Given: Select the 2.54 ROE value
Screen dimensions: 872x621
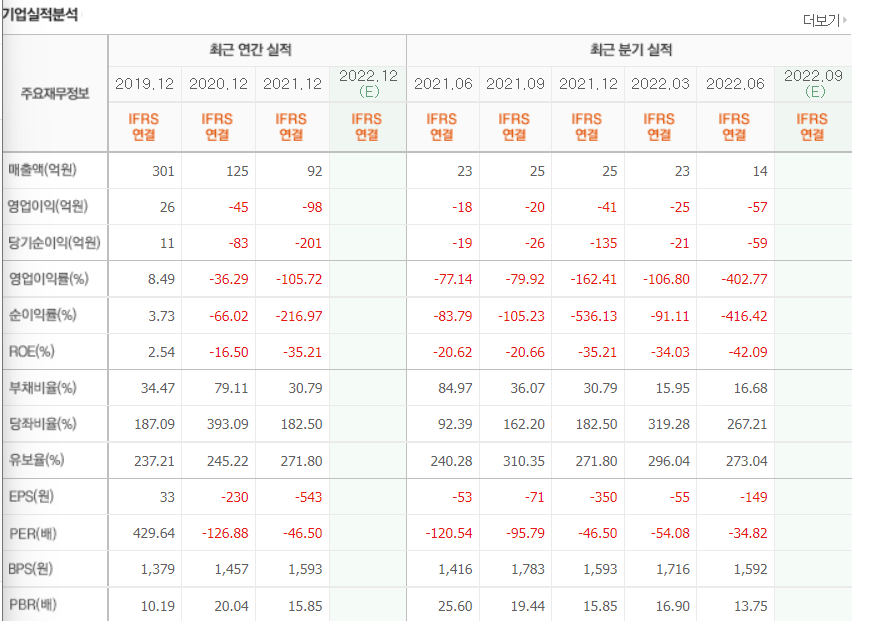Looking at the screenshot, I should [x=161, y=352].
